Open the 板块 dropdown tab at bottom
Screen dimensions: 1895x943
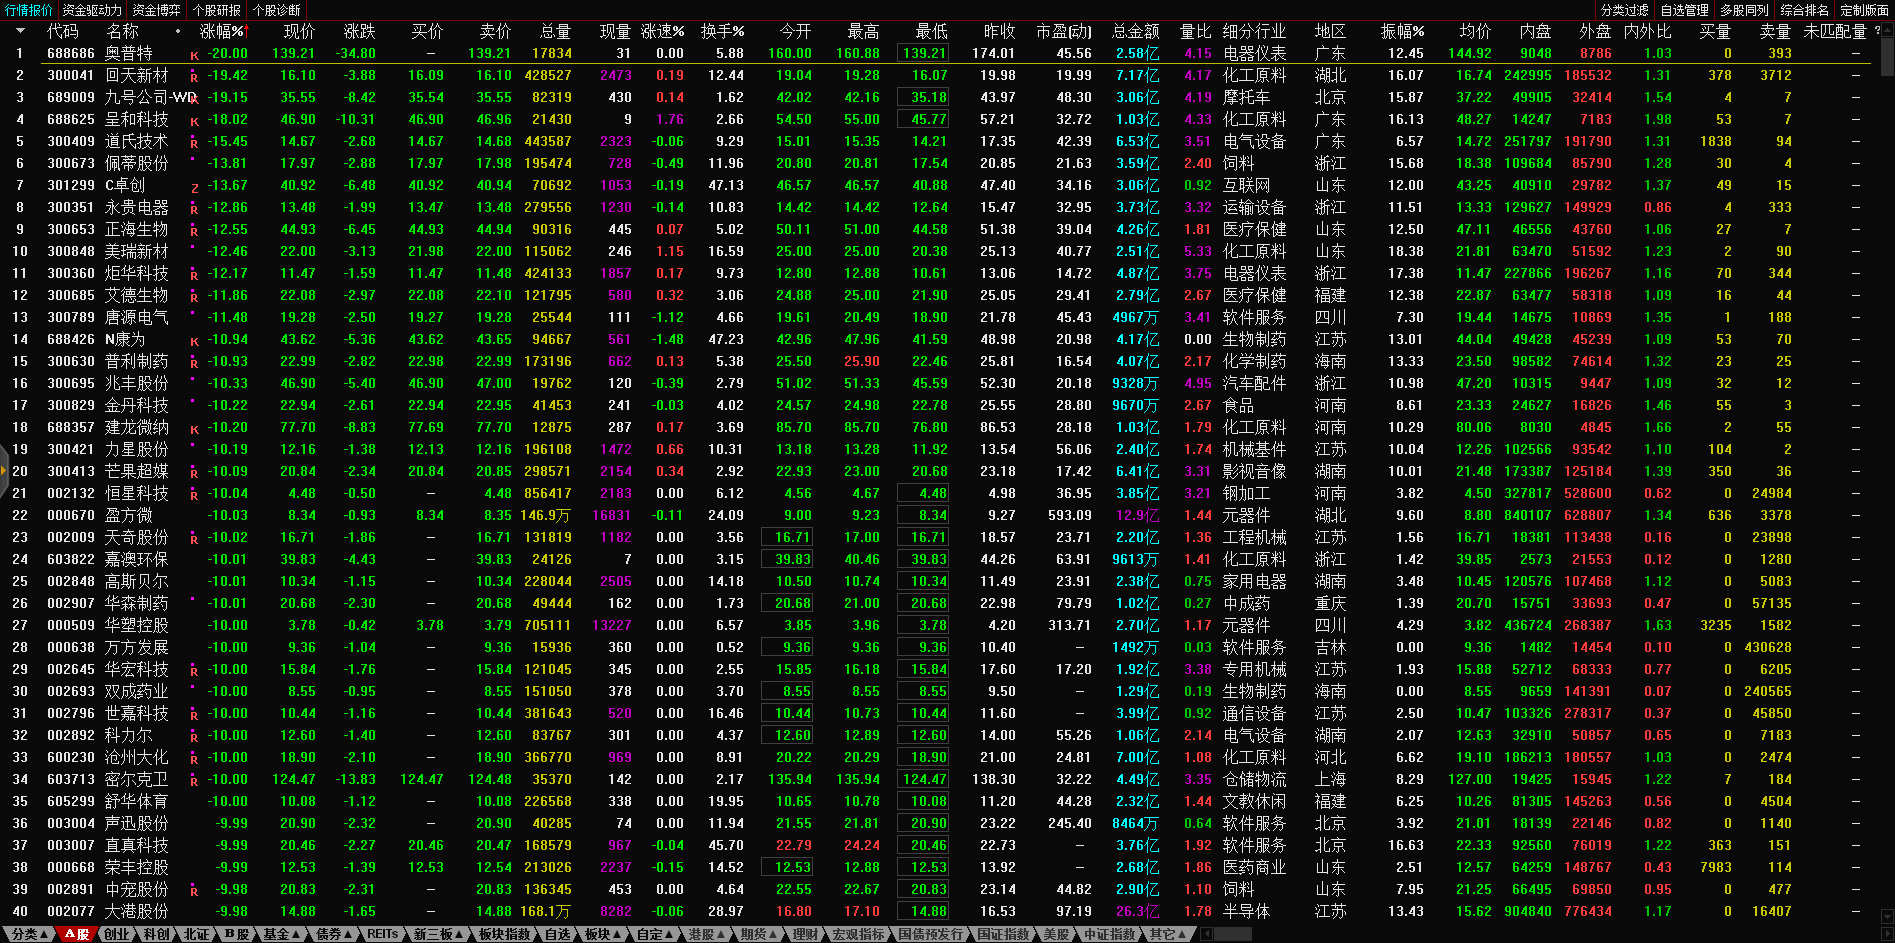click(x=601, y=934)
